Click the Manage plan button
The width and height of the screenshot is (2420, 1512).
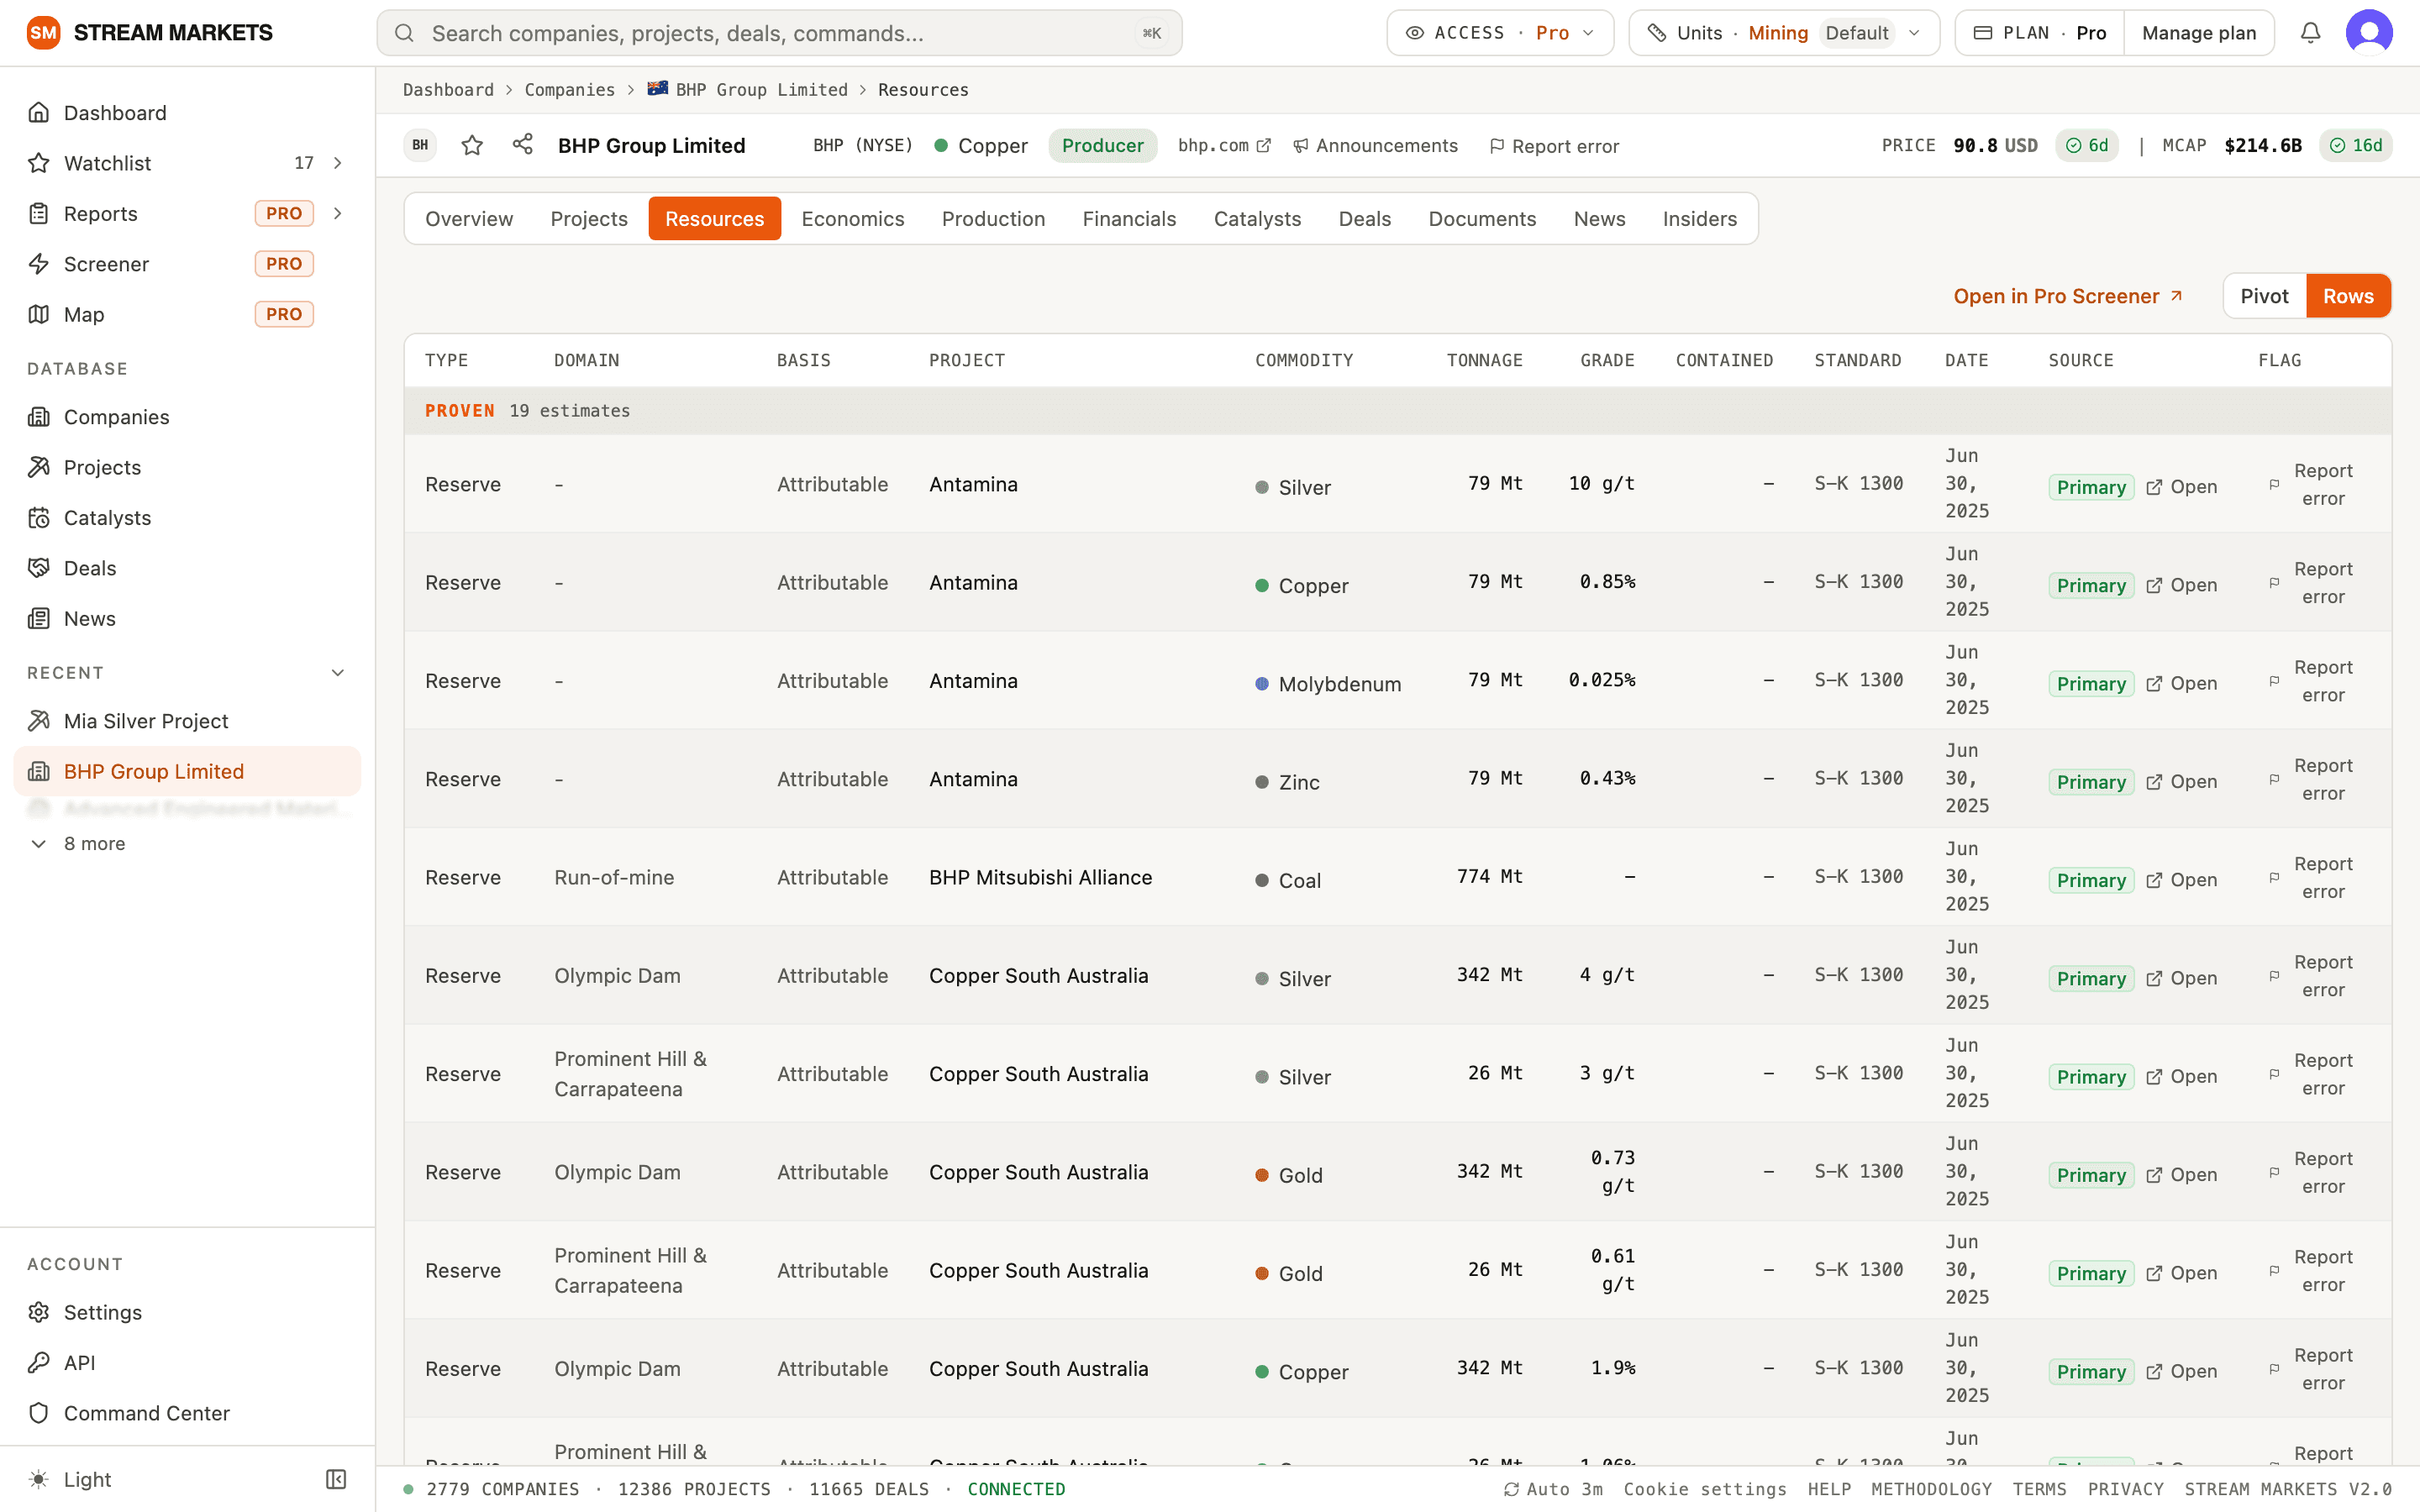pos(2199,33)
